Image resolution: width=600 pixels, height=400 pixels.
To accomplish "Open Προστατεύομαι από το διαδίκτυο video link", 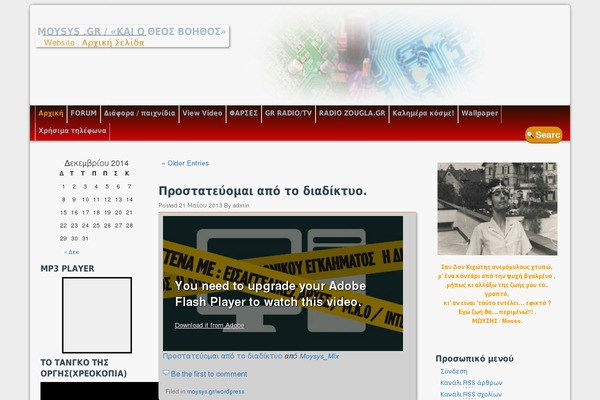I will [222, 356].
